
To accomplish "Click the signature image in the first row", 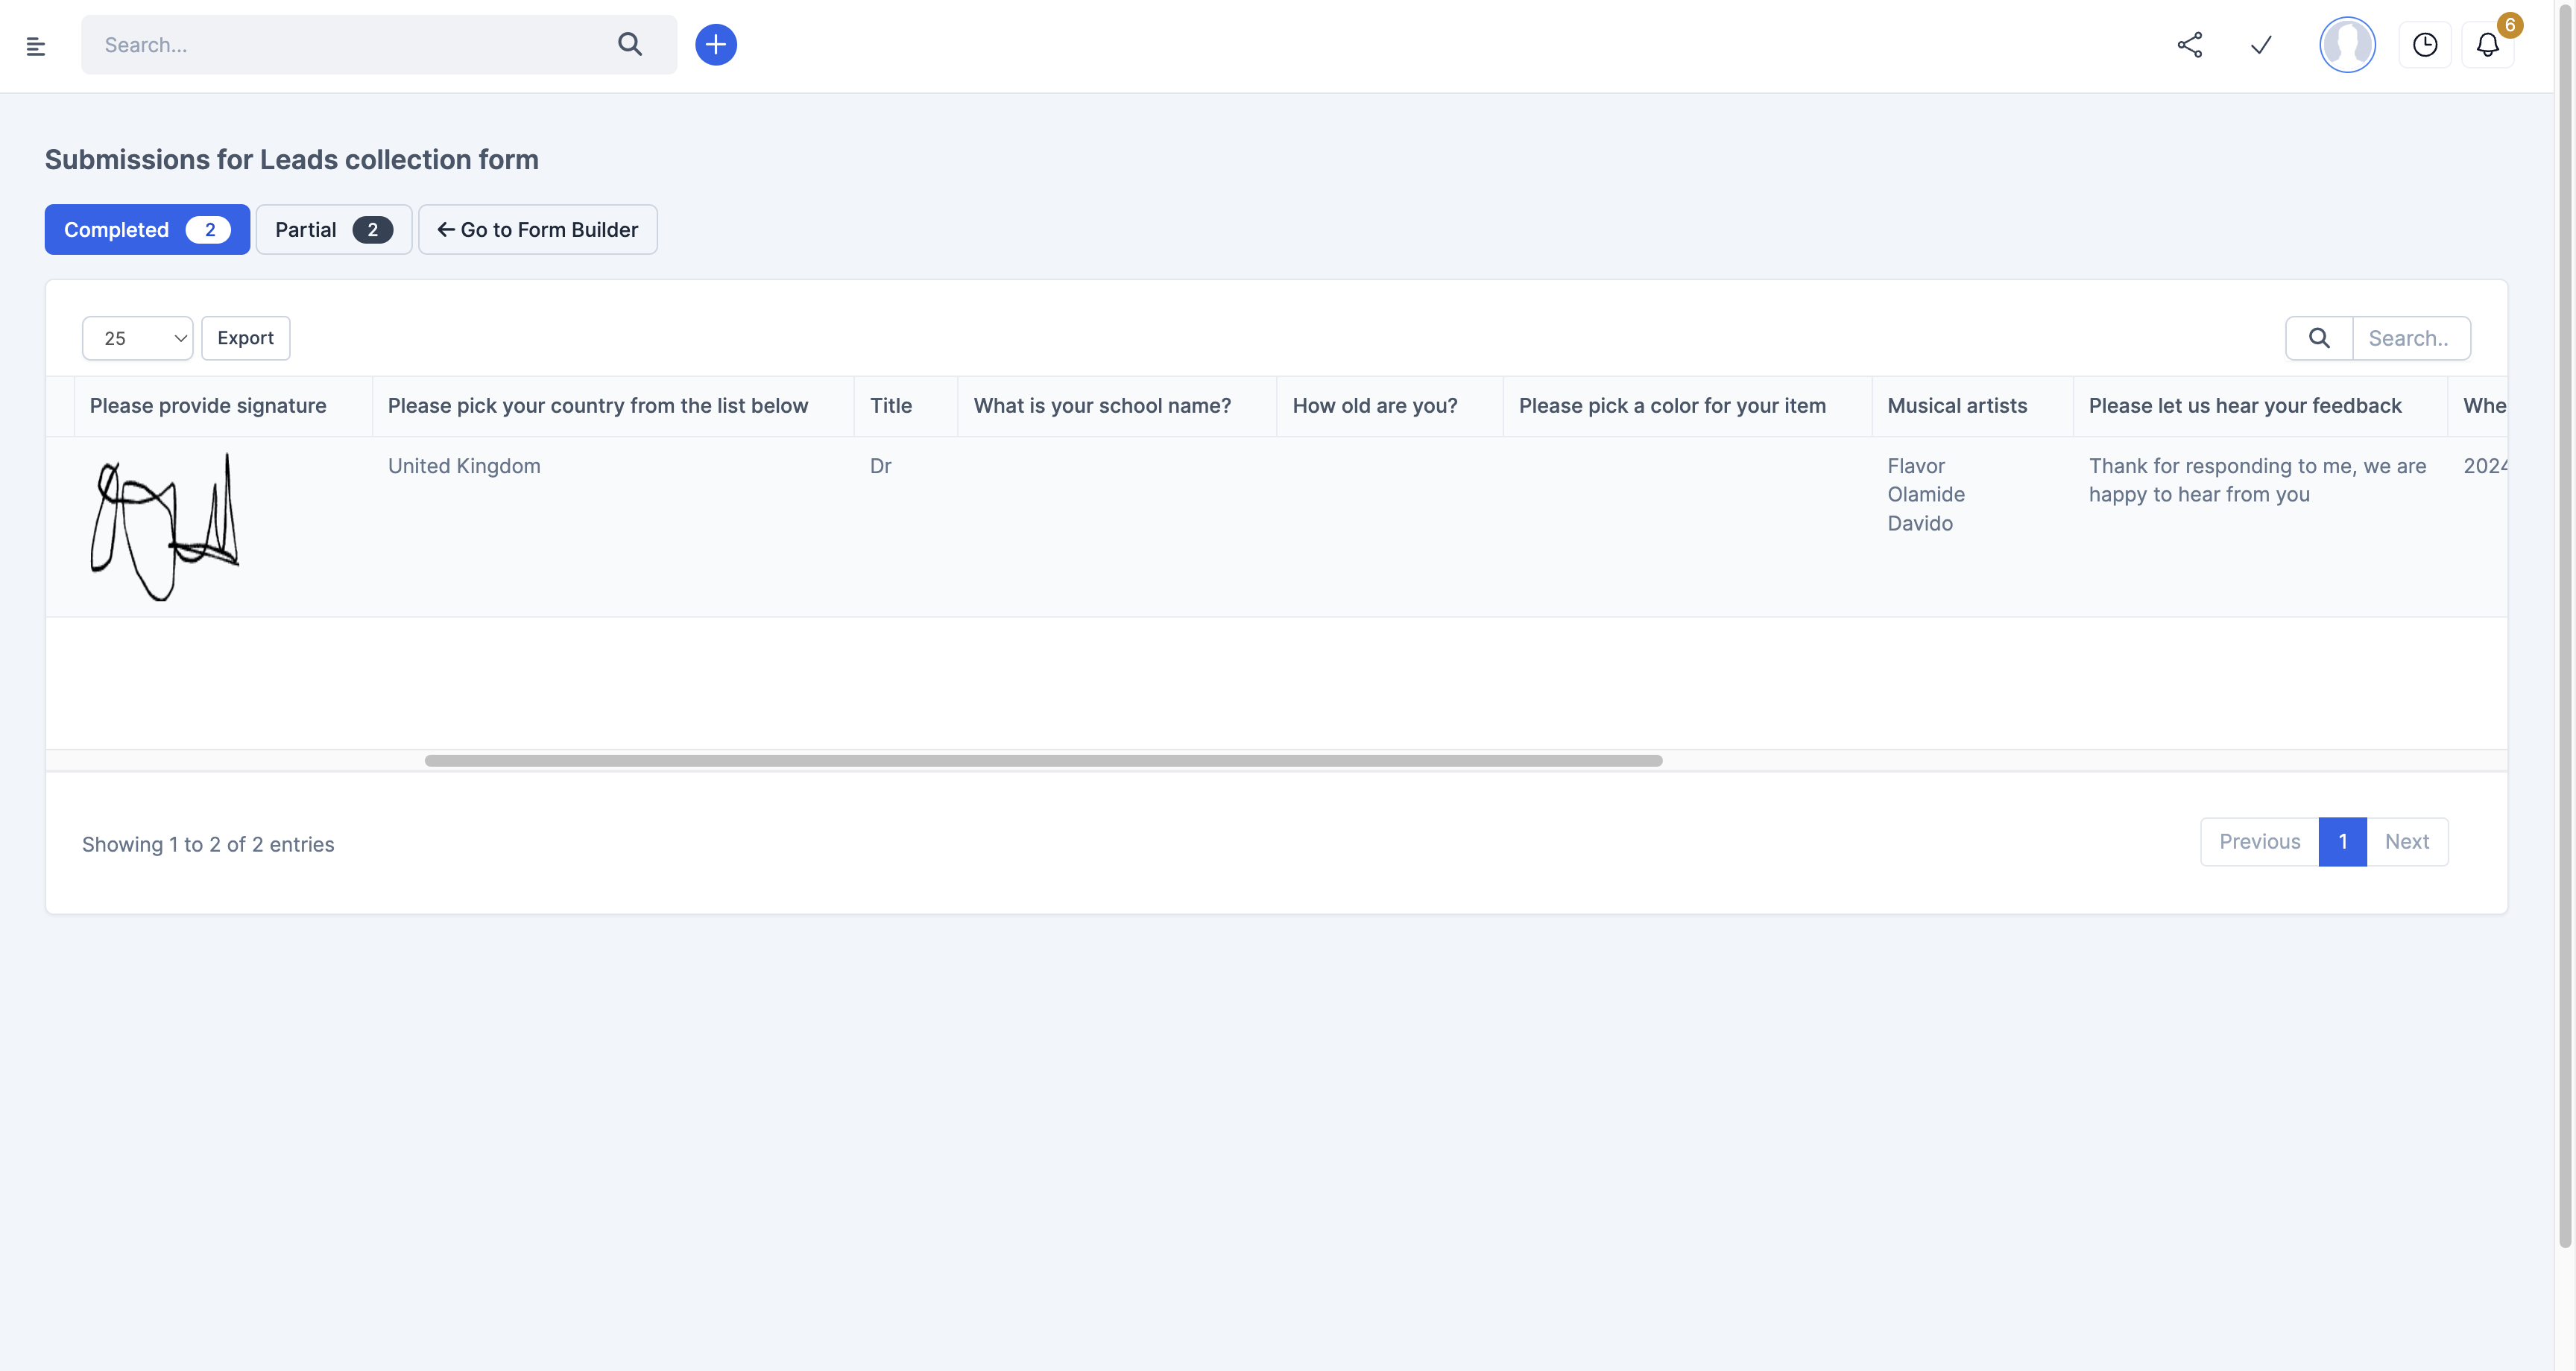I will [163, 527].
